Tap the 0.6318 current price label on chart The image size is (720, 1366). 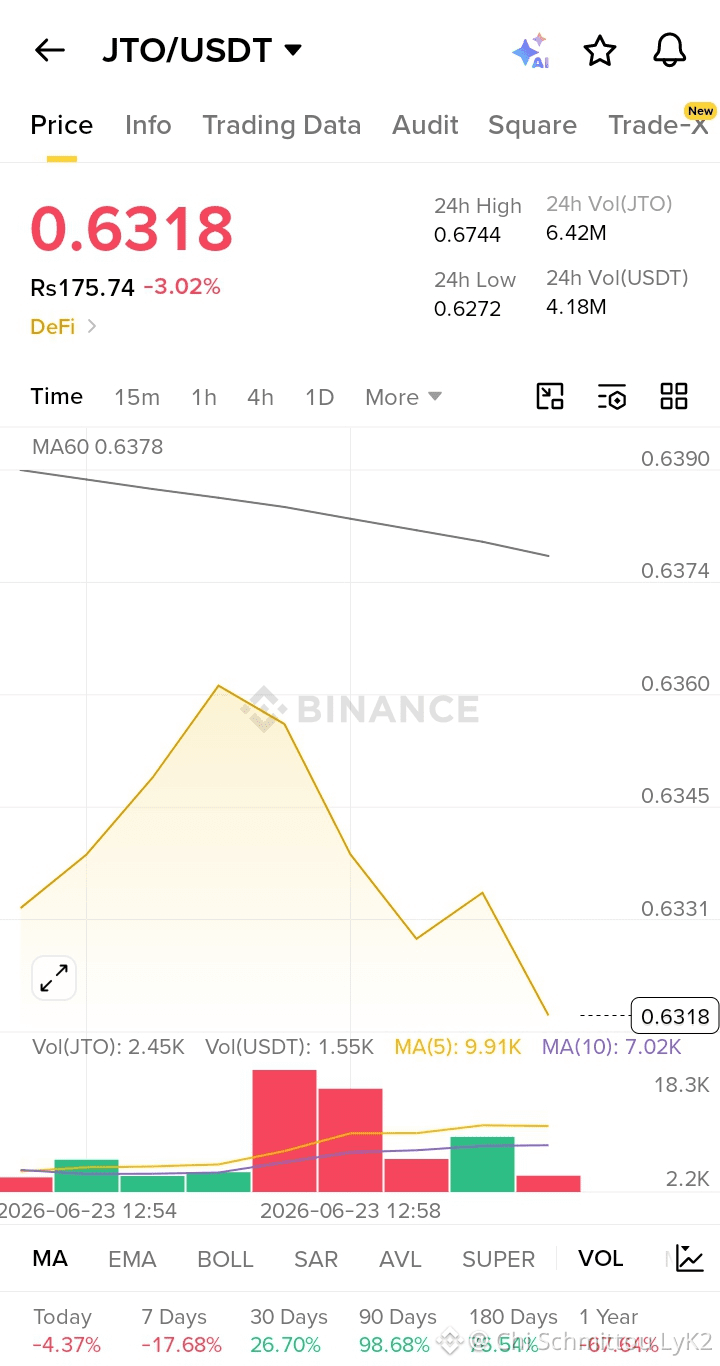click(x=675, y=1016)
